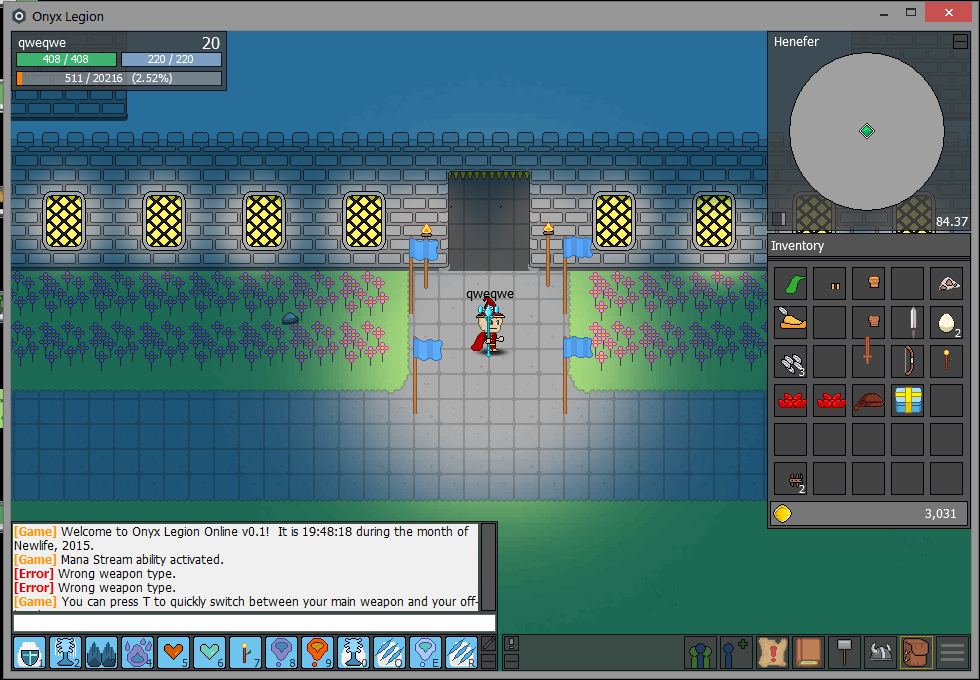This screenshot has width=980, height=680.
Task: Click the Mana Stream ability activated message
Action: (119, 559)
